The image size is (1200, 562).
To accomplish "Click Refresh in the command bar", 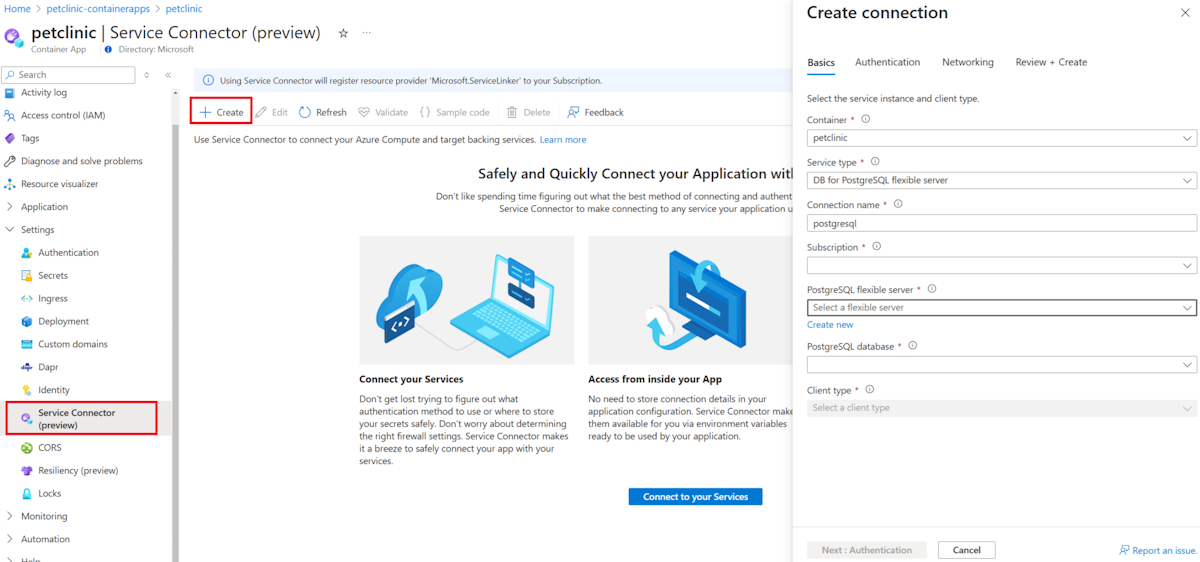I will tap(323, 112).
